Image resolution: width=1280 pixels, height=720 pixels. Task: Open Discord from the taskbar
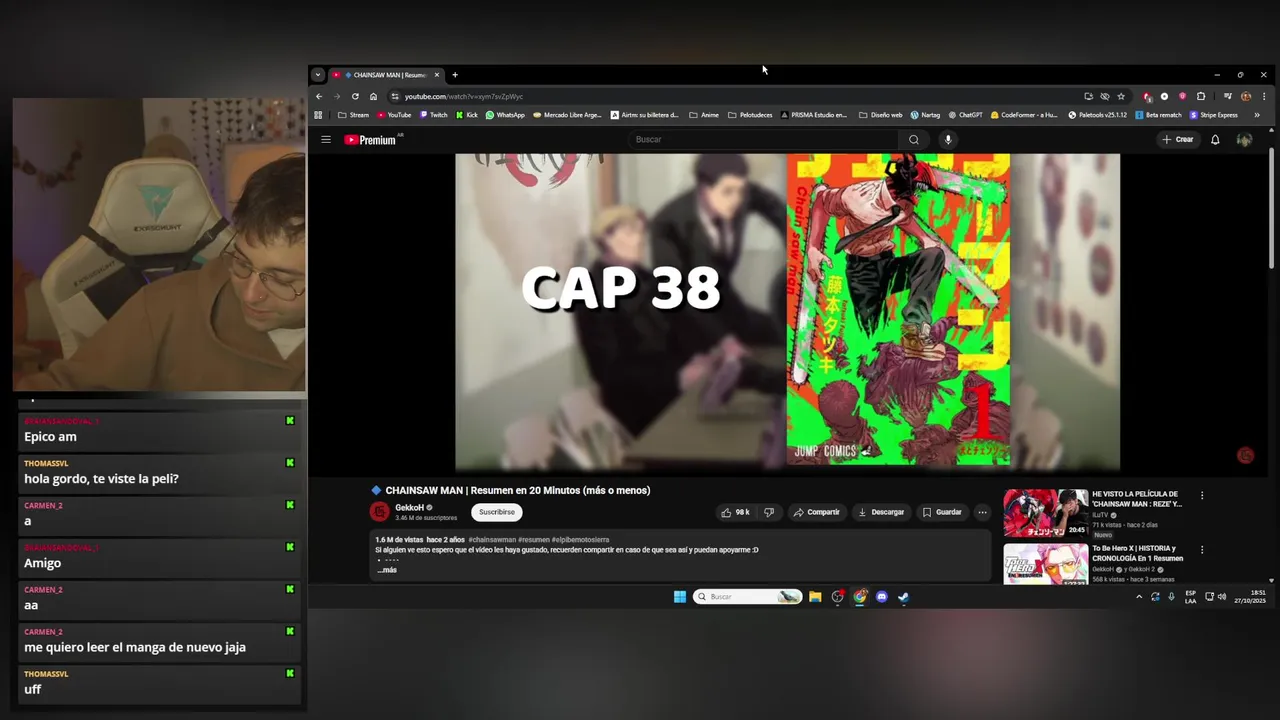[x=881, y=597]
